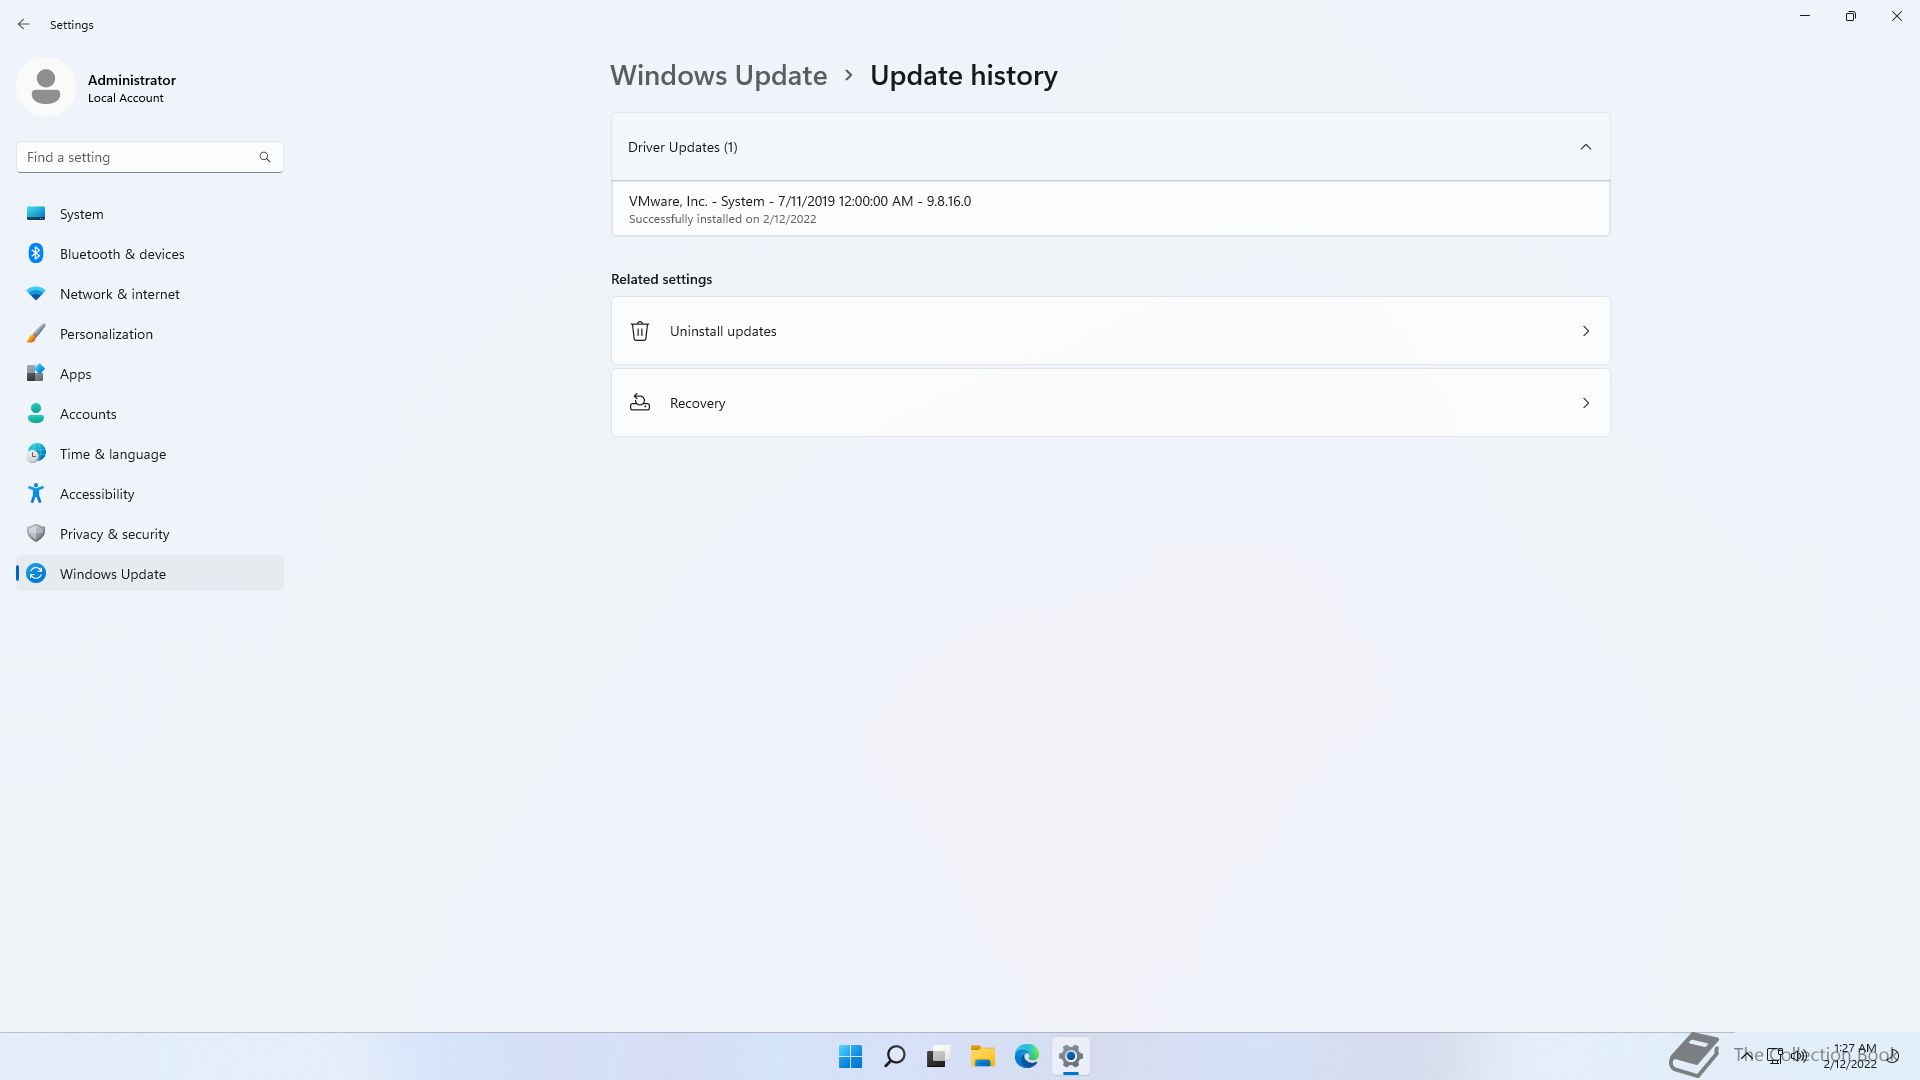Click Successfully installed on 2/12/2022 text

pos(723,219)
